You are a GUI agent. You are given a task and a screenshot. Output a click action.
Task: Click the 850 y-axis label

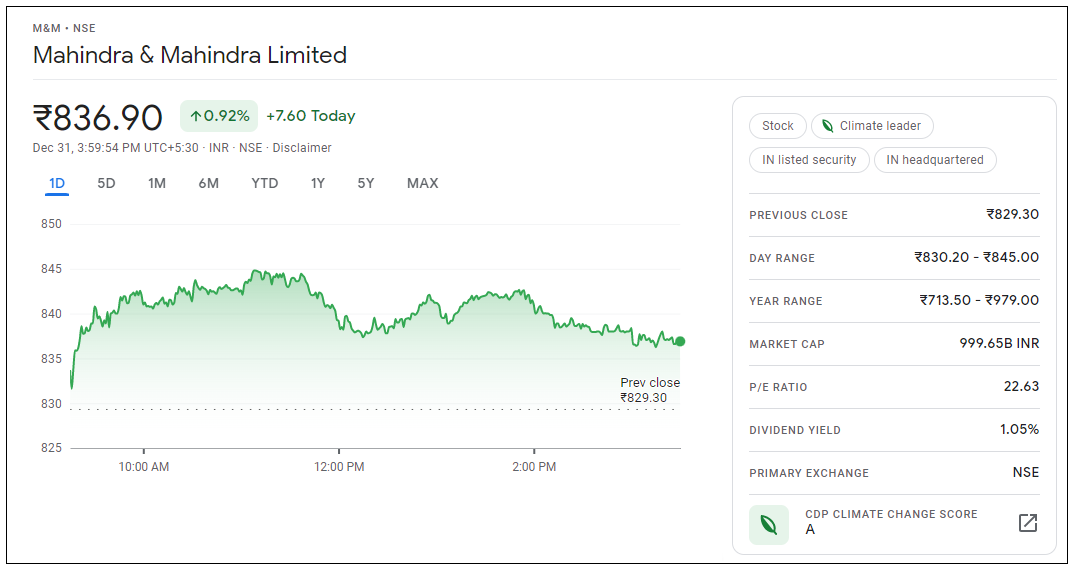[x=51, y=224]
